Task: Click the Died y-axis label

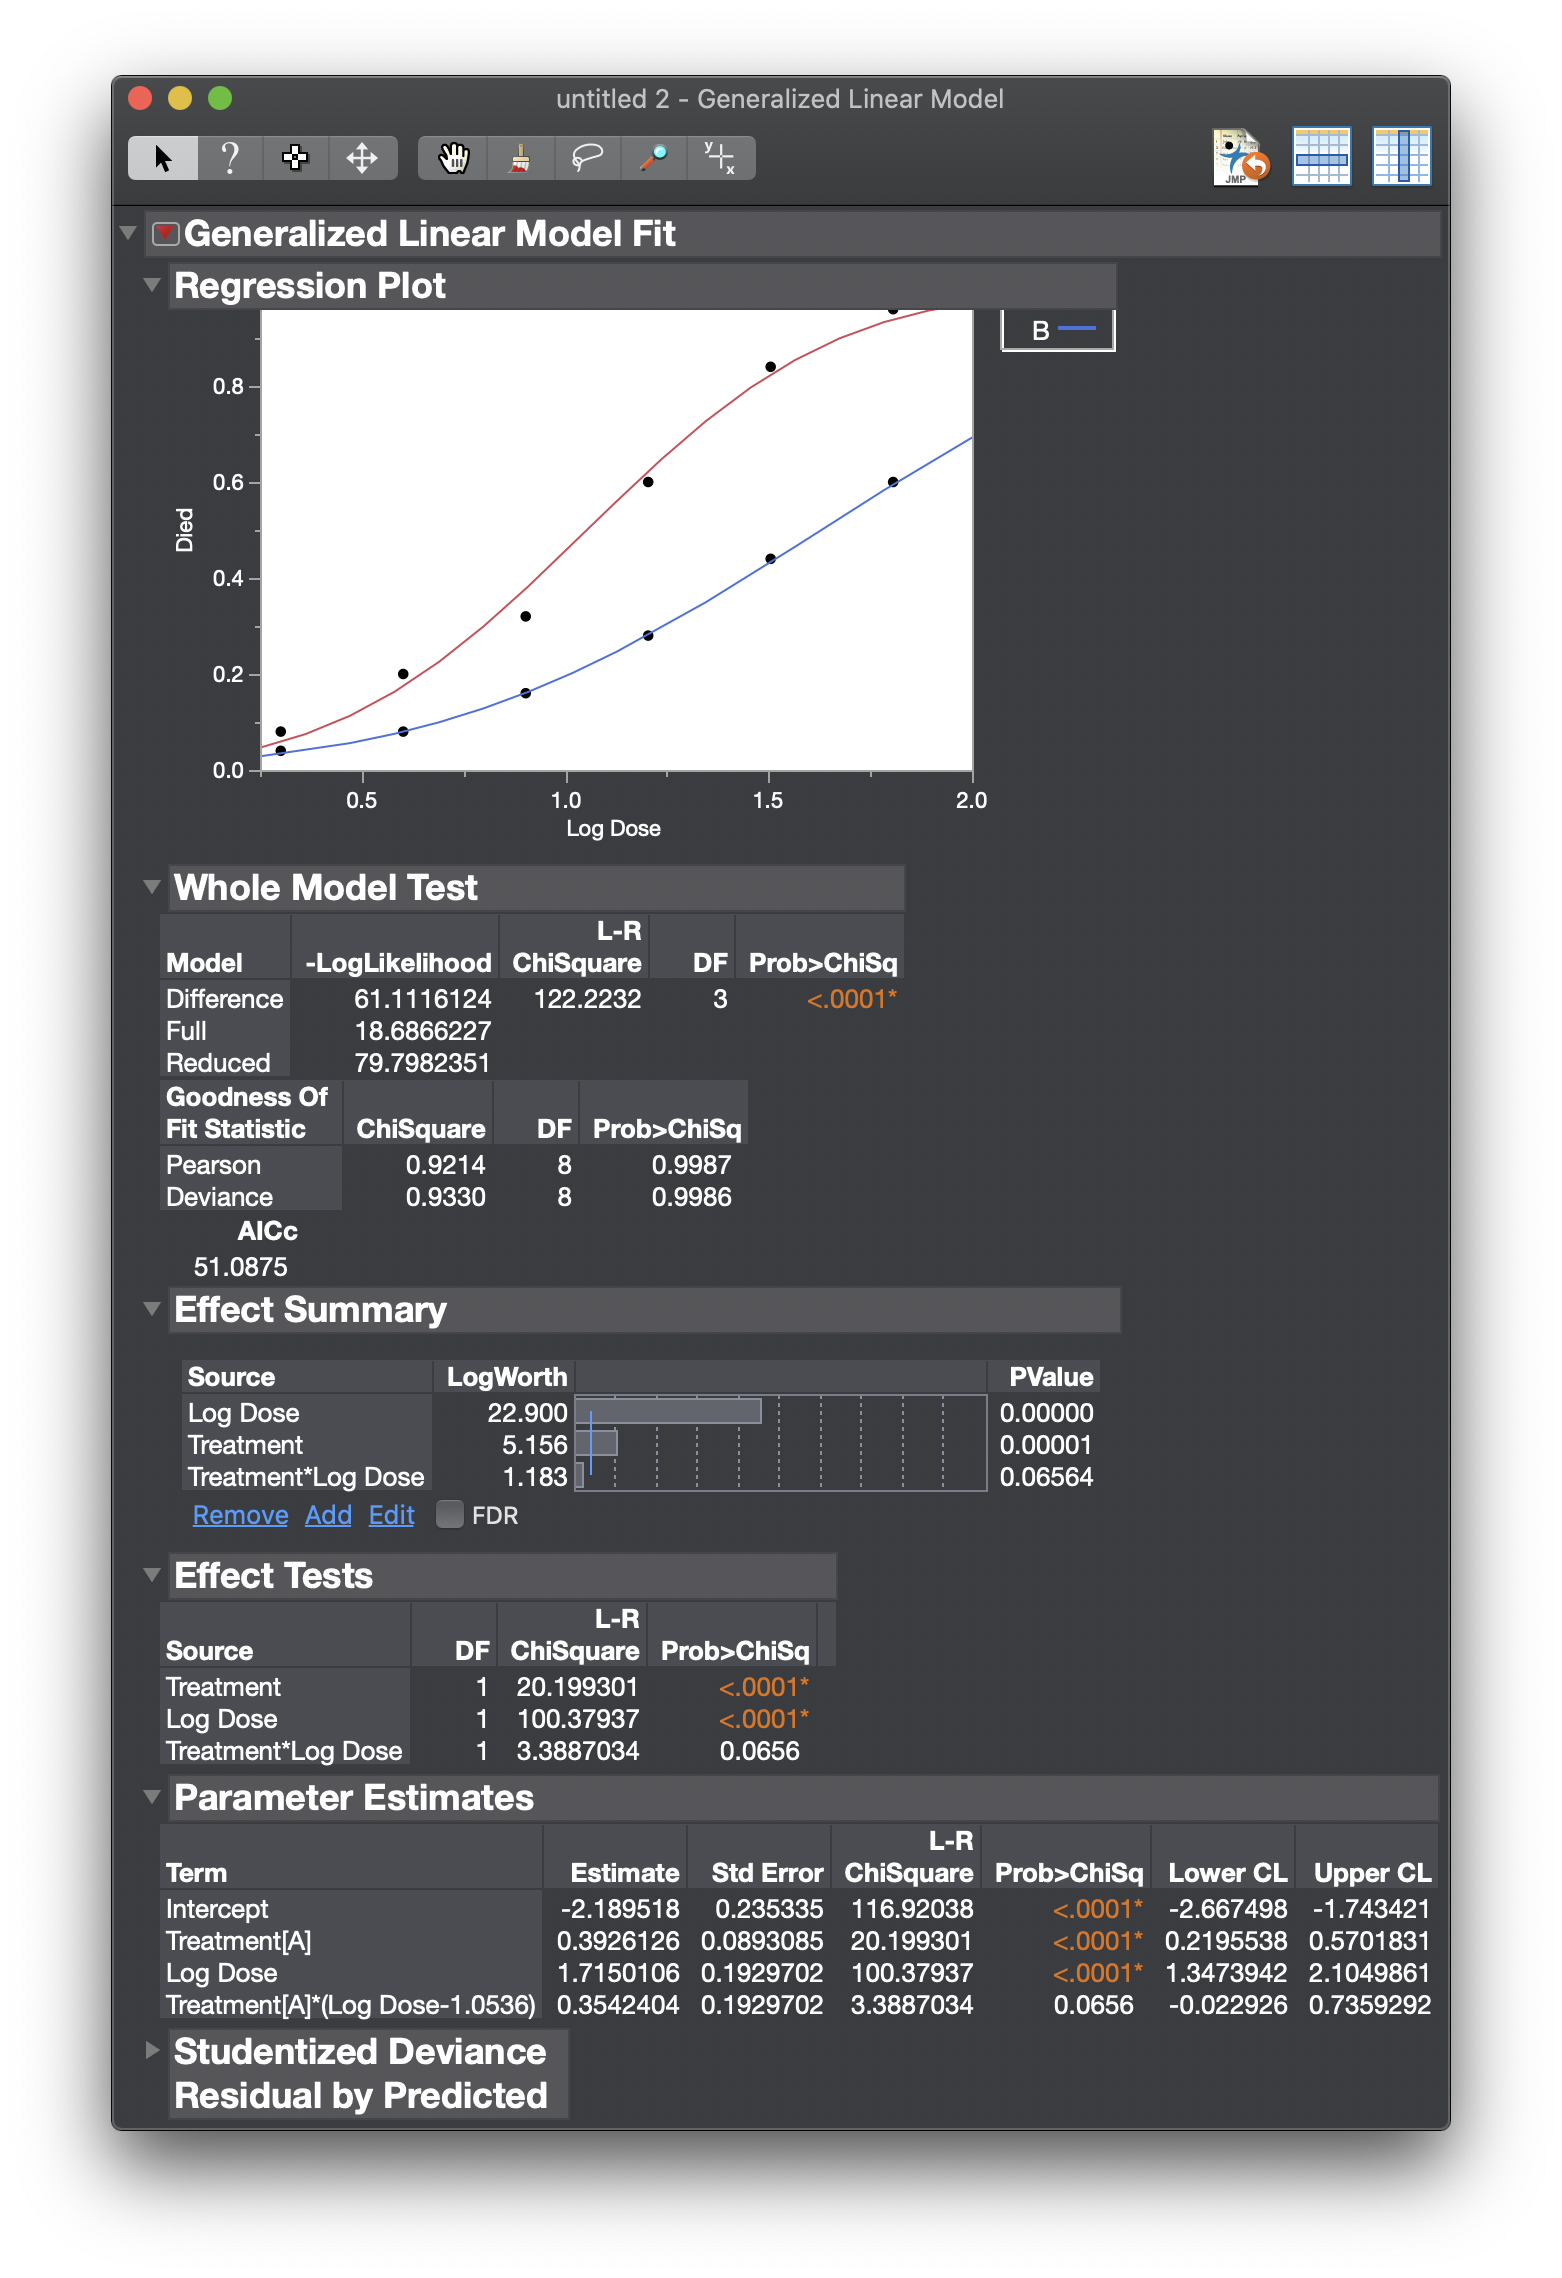Action: 185,530
